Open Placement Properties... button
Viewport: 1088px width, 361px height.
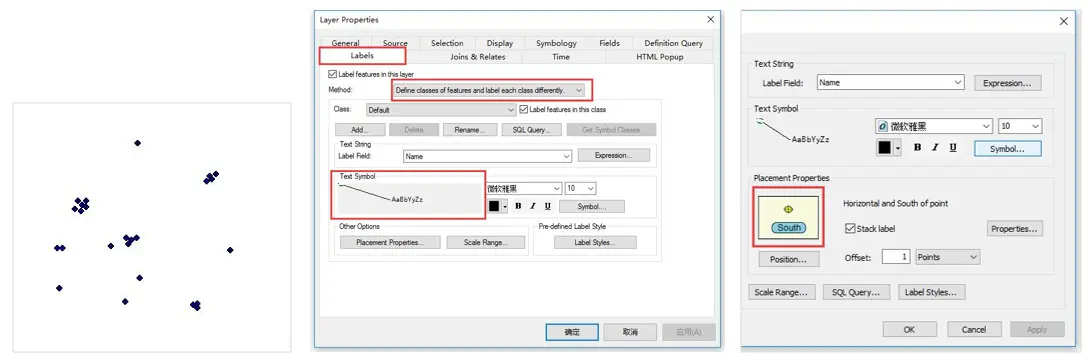390,242
